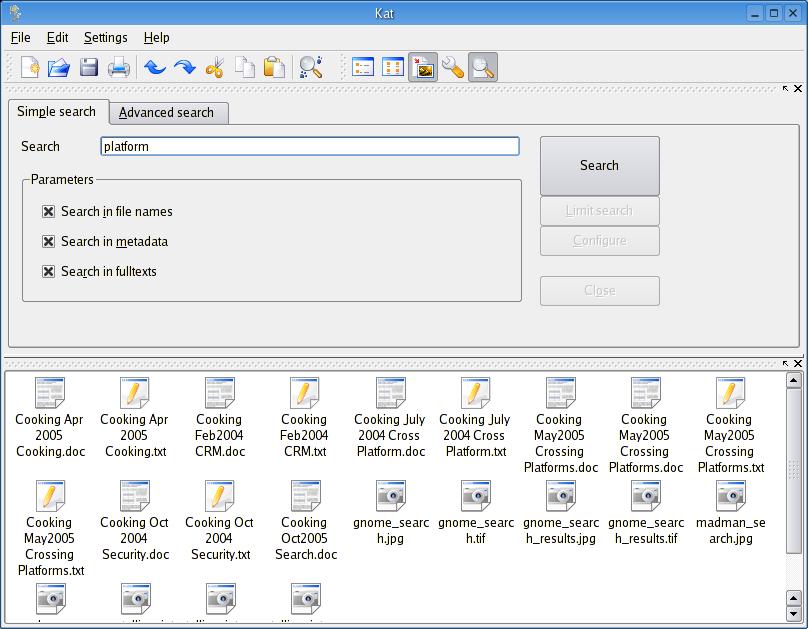Click the Redo arrow icon

coord(184,67)
